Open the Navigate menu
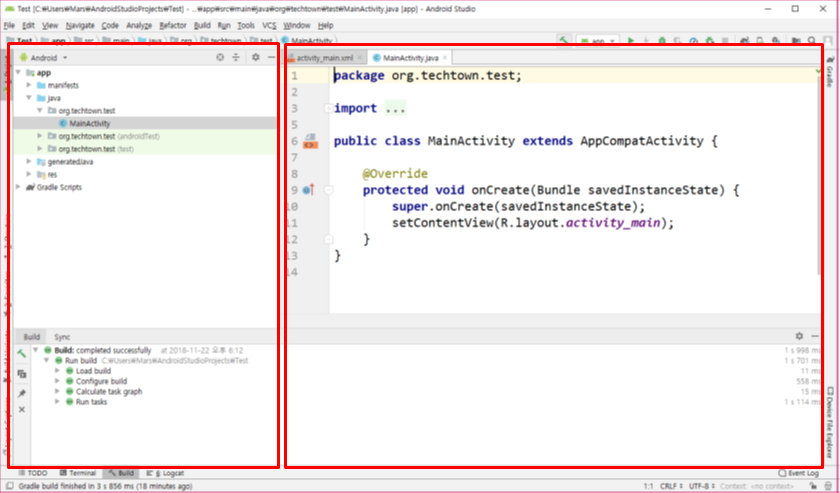 coord(80,25)
